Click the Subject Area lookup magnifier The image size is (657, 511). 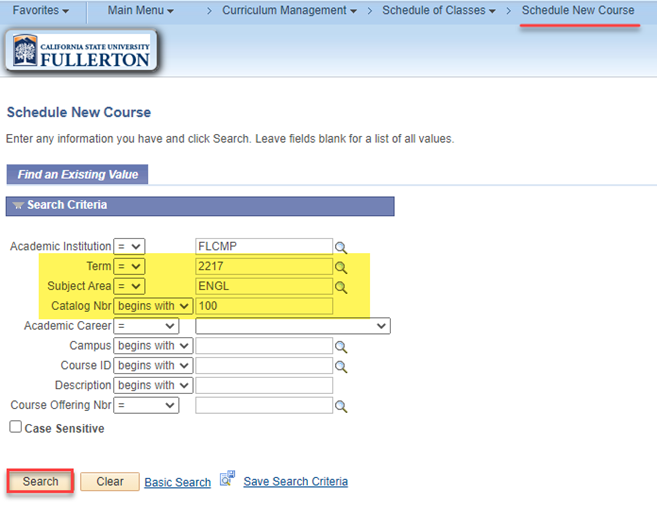pos(341,287)
